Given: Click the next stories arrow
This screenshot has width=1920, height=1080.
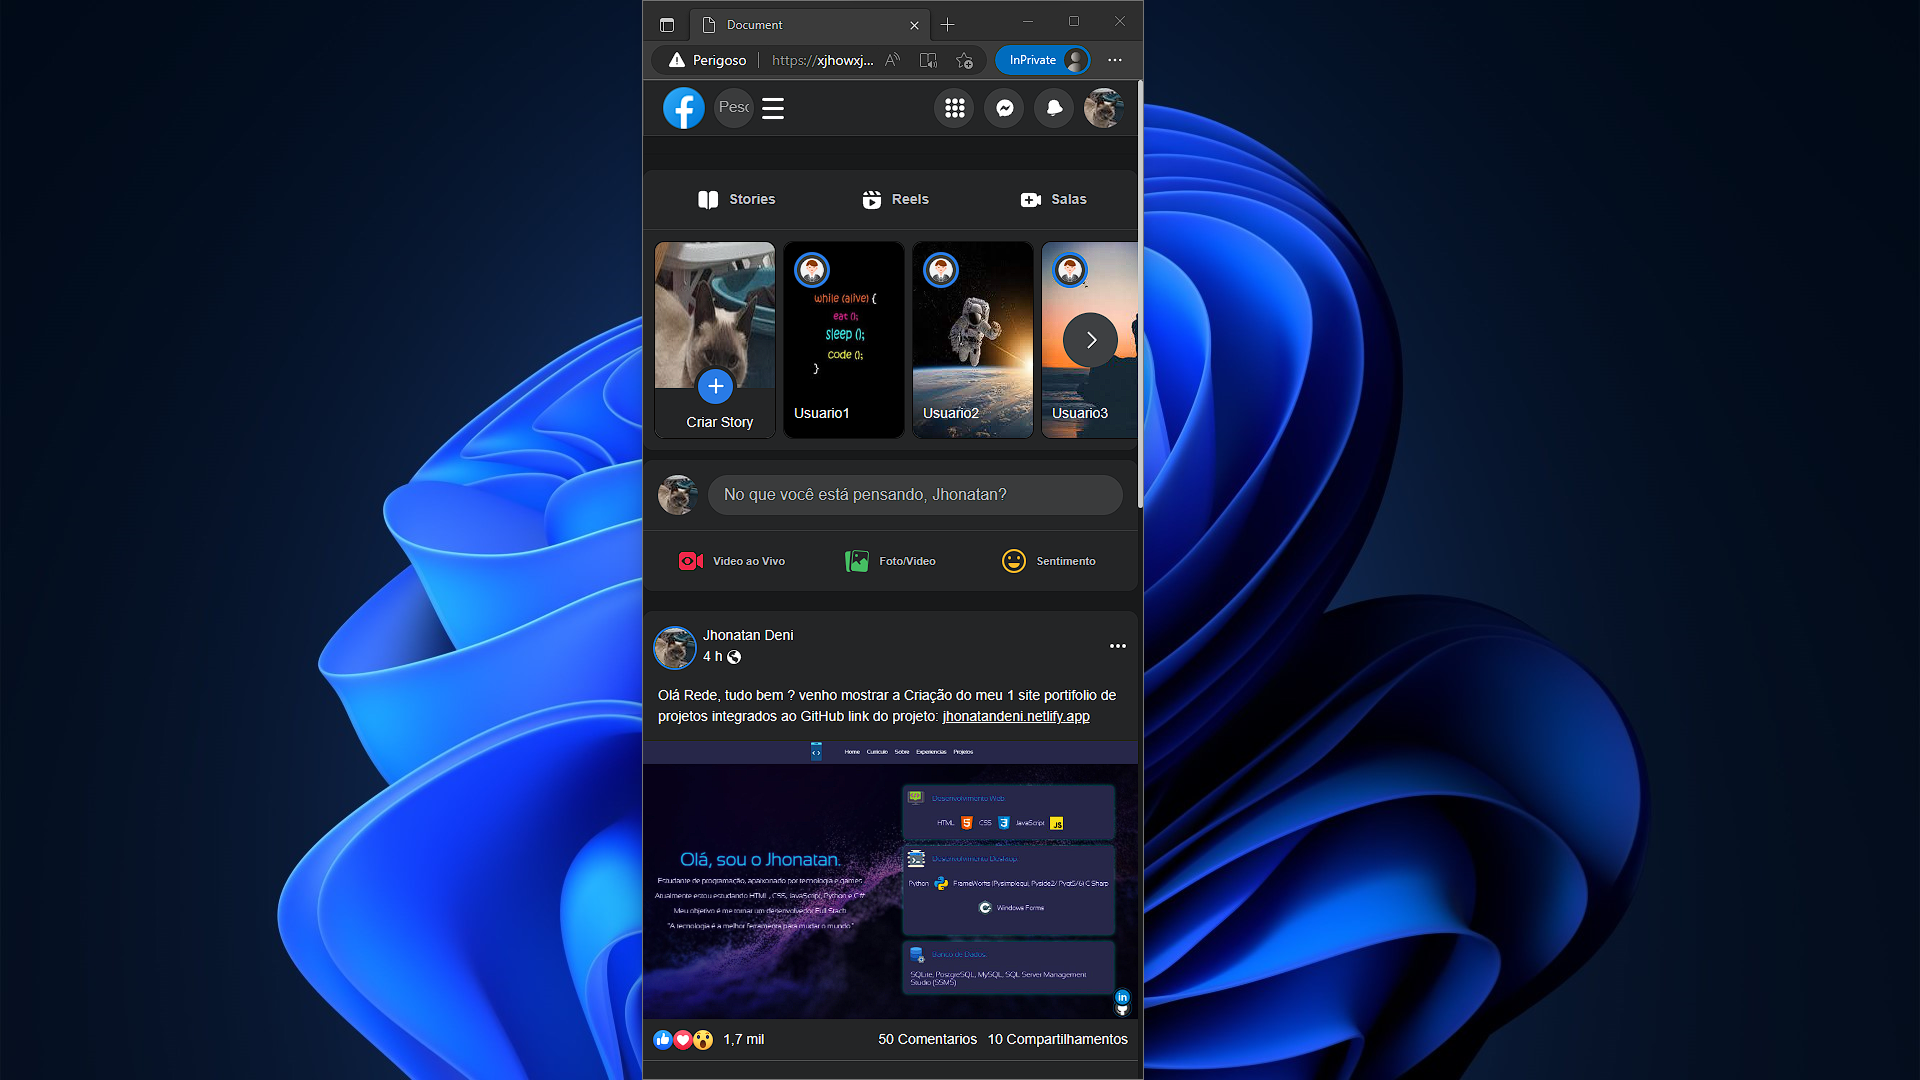Looking at the screenshot, I should tap(1090, 340).
